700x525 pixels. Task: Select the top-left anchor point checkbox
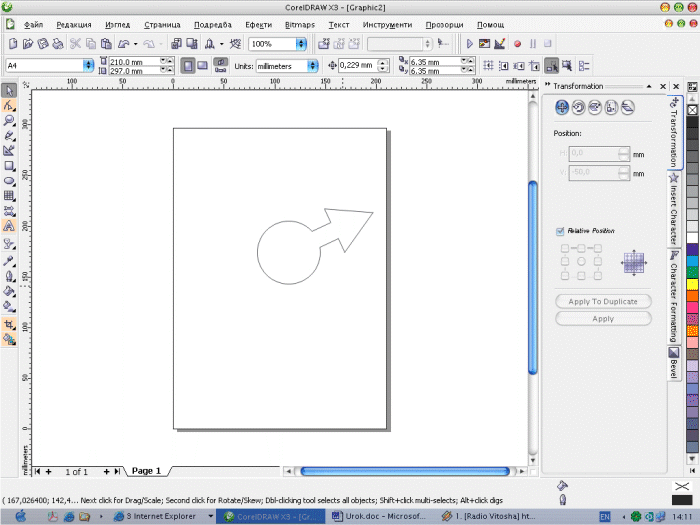click(565, 248)
